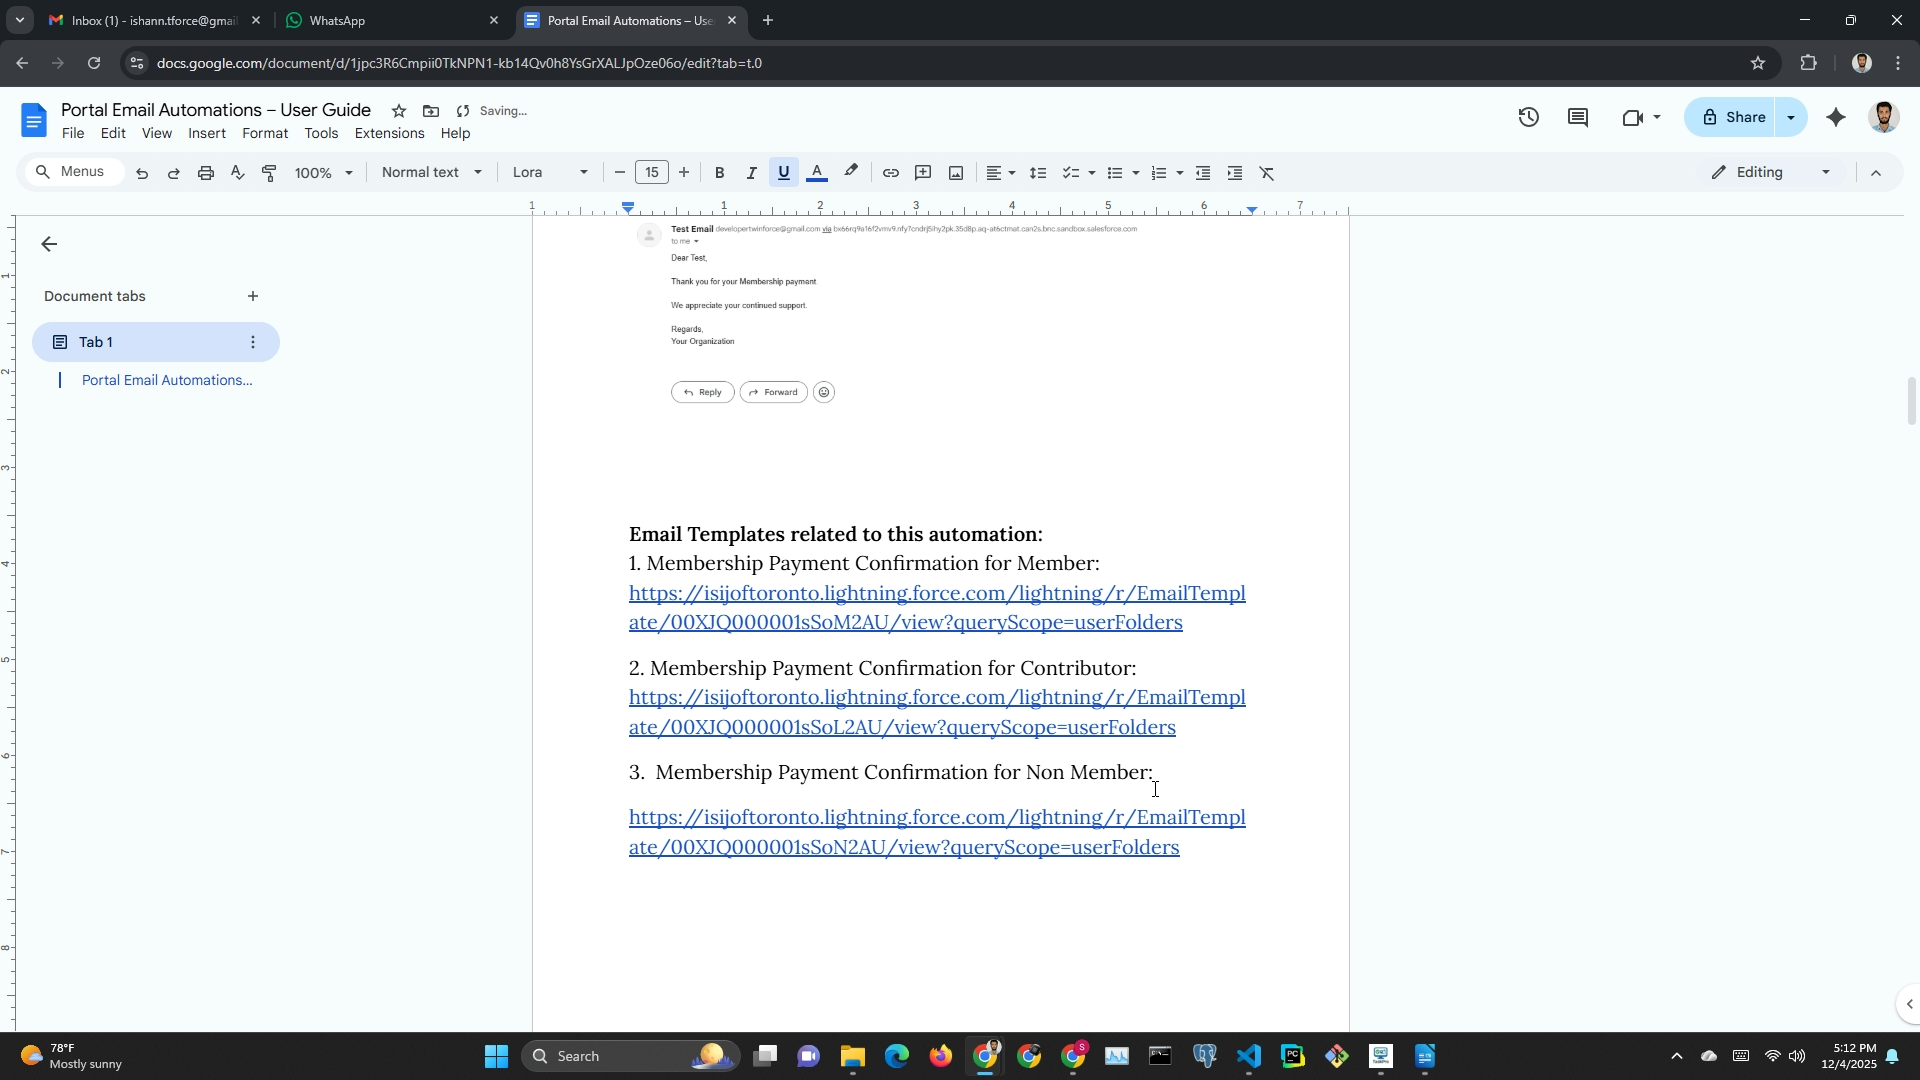This screenshot has width=1920, height=1080.
Task: Expand the Normal text style dropdown
Action: coord(431,173)
